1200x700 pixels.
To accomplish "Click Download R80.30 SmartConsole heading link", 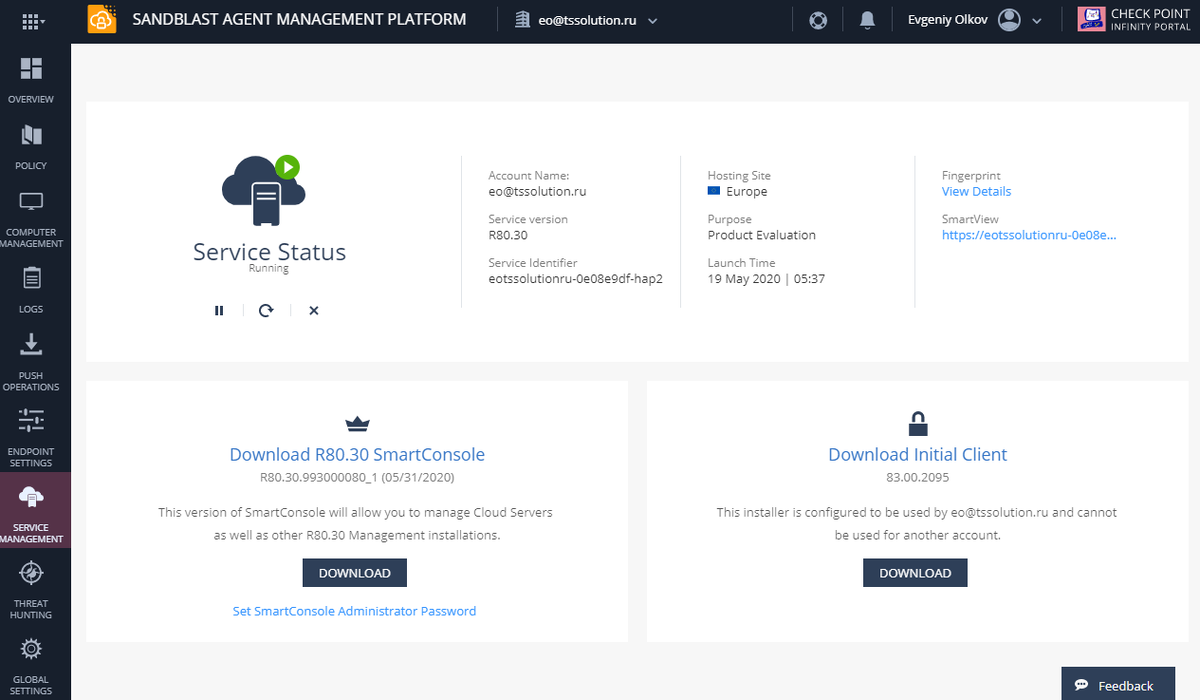I will 357,455.
